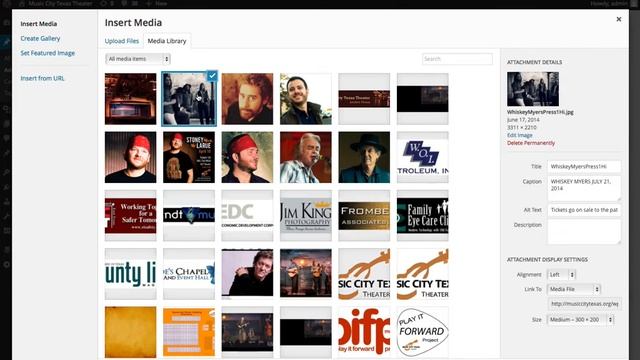This screenshot has width=640, height=360.
Task: Select the long-haired bearded man portrait thumbnail
Action: pyautogui.click(x=247, y=99)
